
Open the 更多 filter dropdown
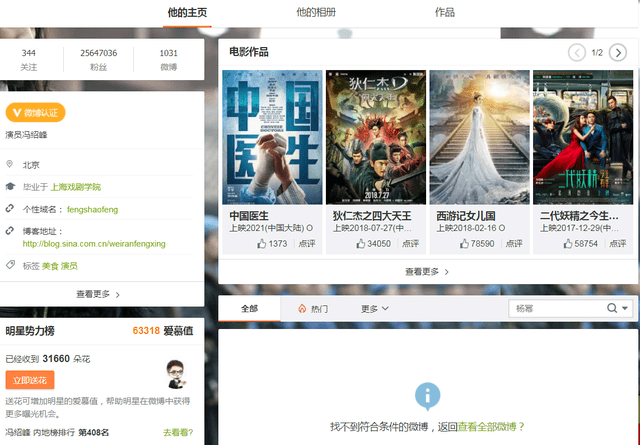click(x=375, y=309)
